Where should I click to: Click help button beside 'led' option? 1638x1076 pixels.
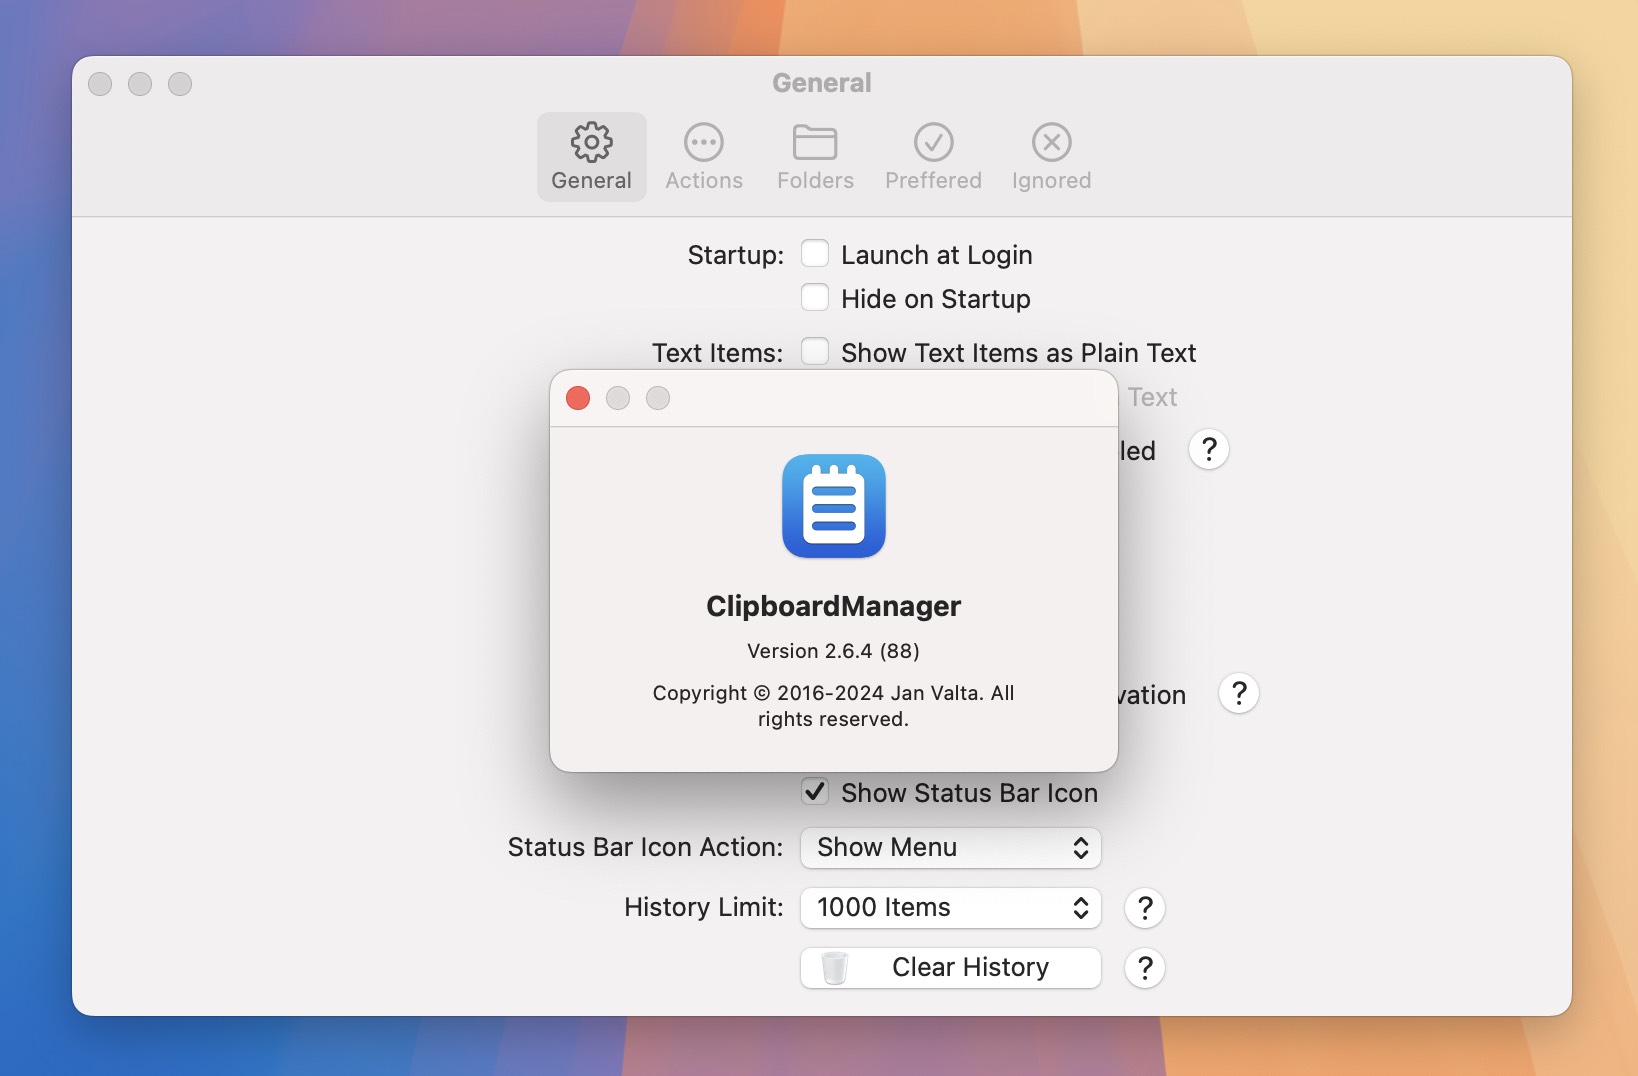(x=1209, y=450)
